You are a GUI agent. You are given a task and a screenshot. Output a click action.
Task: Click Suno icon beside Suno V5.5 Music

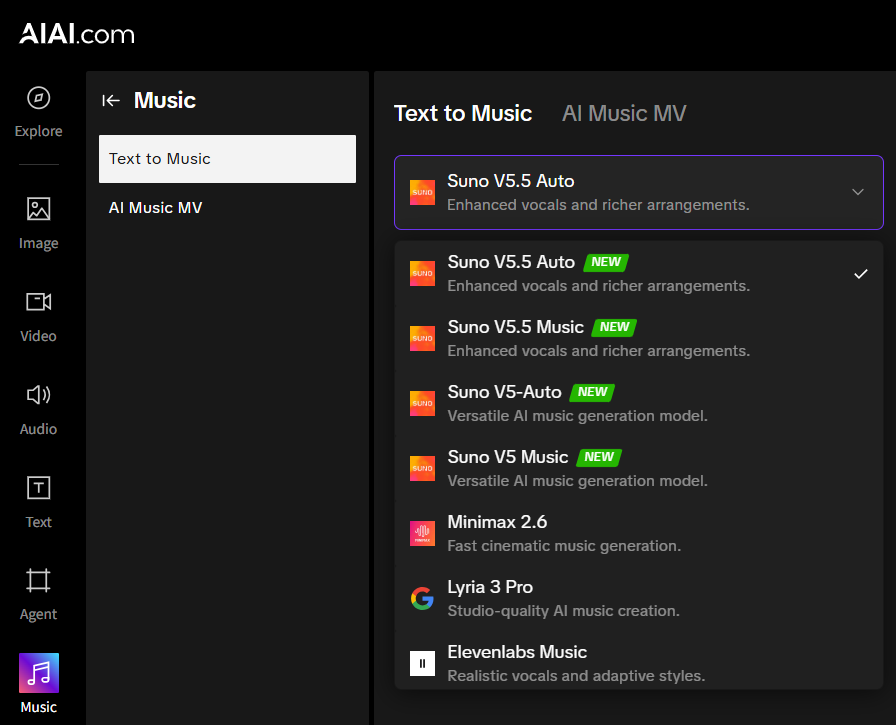pyautogui.click(x=422, y=339)
